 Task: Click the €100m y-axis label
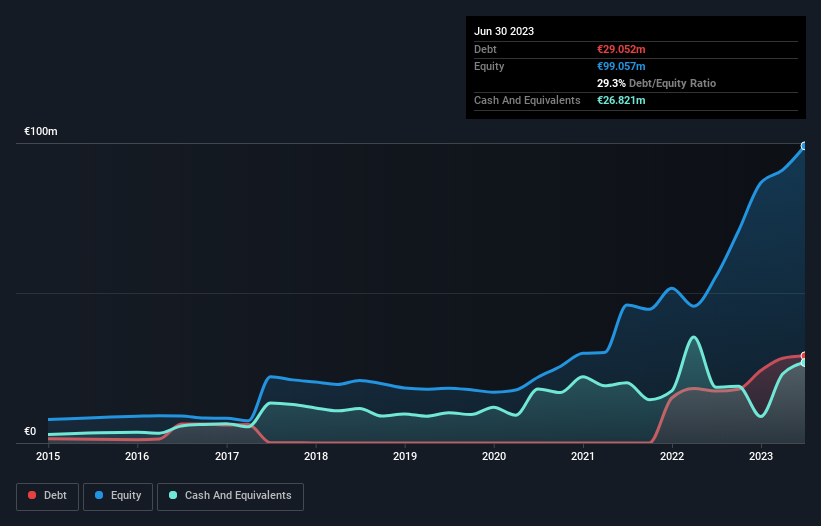[41, 131]
